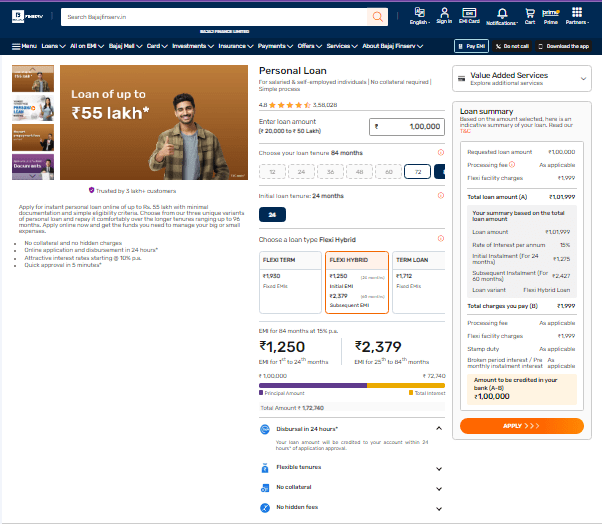Screen dimensions: 602x524
Task: Select the 72 months tenure option
Action: (x=416, y=172)
